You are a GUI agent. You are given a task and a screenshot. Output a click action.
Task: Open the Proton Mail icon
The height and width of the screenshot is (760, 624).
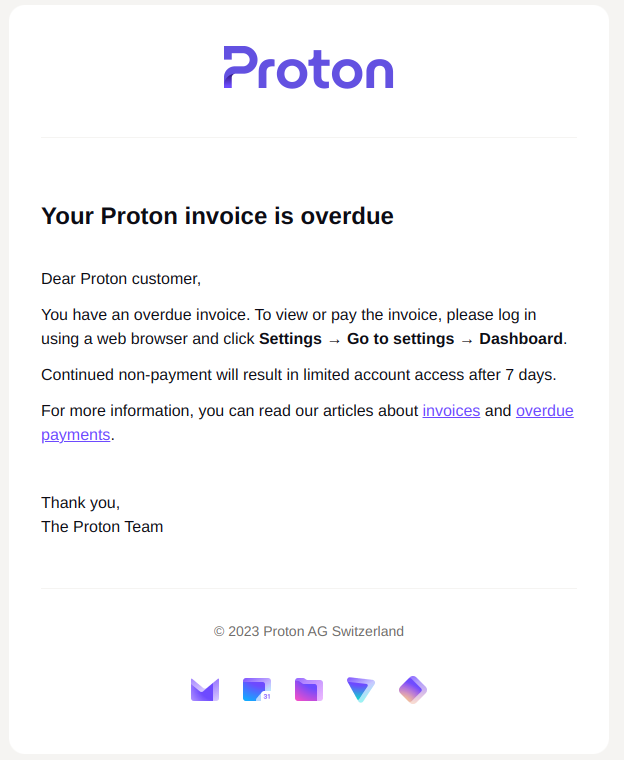click(205, 690)
